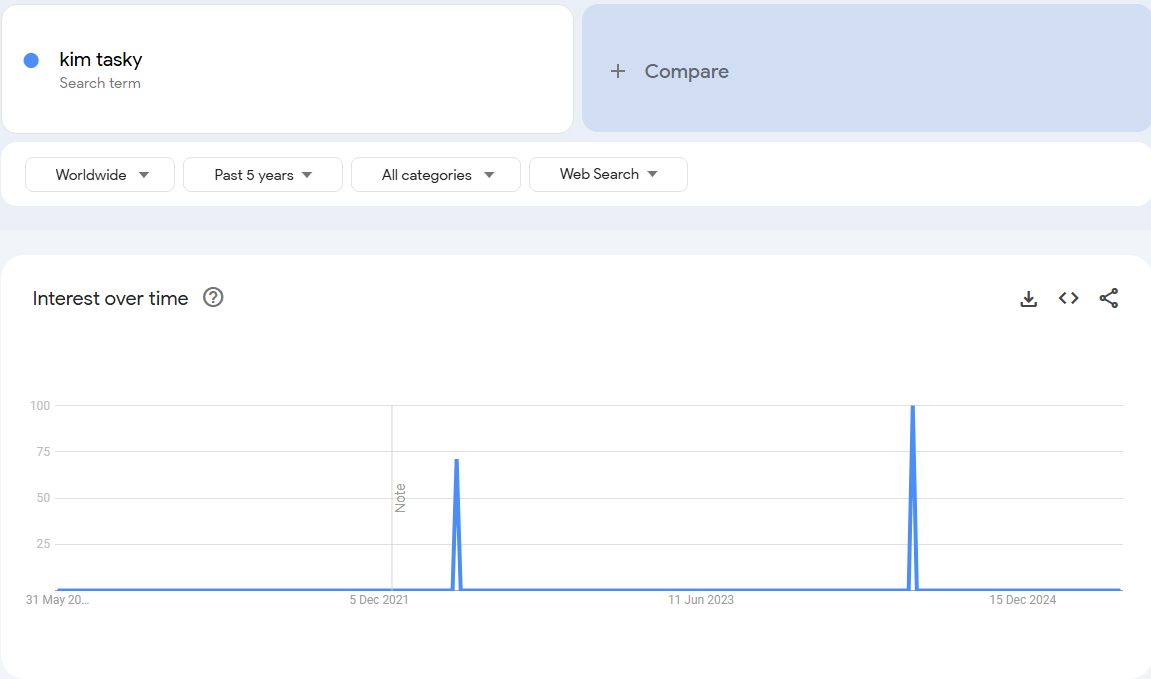Open help for Interest over time
The height and width of the screenshot is (679, 1151).
point(213,298)
